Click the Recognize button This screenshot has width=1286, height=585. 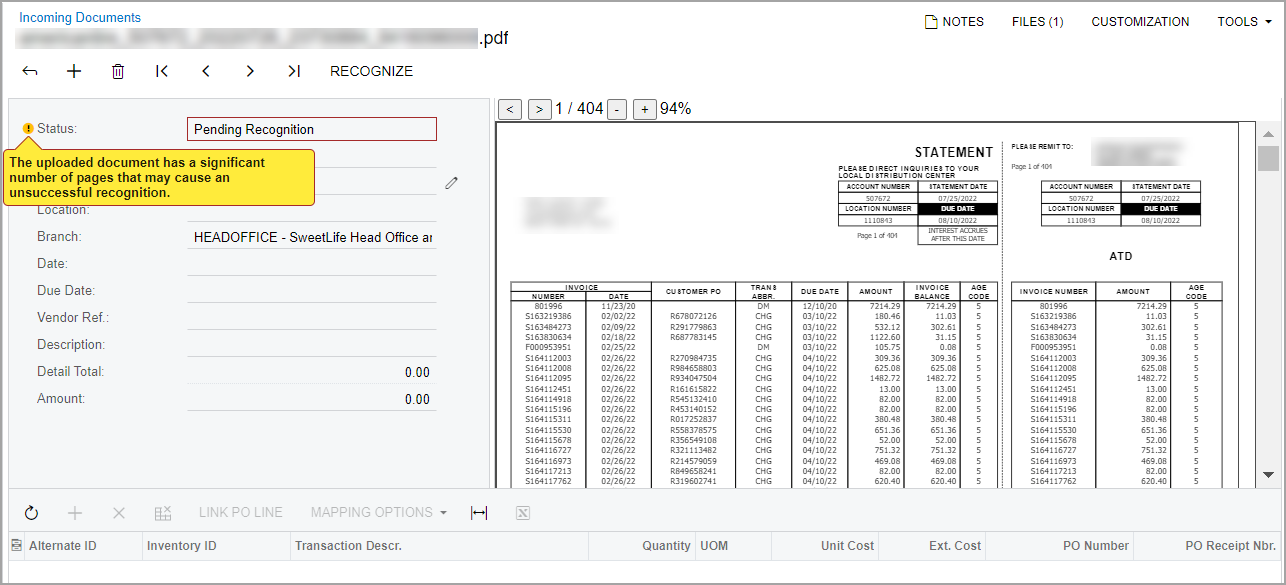click(x=371, y=71)
